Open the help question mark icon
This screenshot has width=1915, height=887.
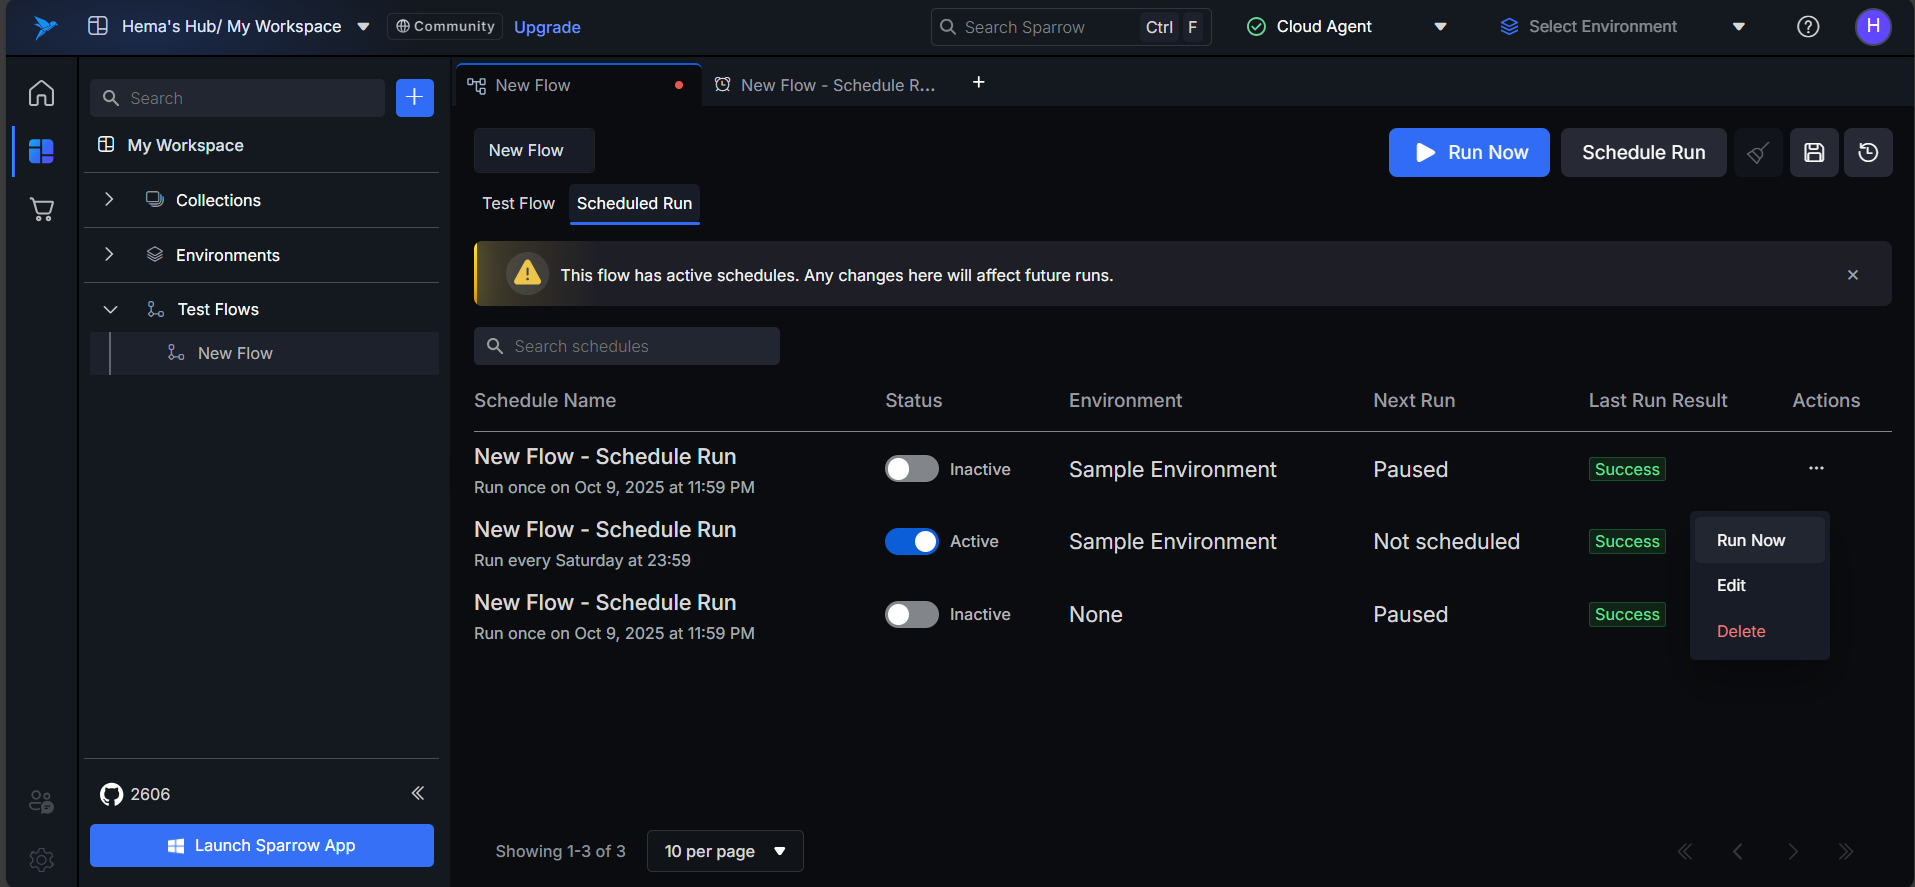coord(1808,27)
